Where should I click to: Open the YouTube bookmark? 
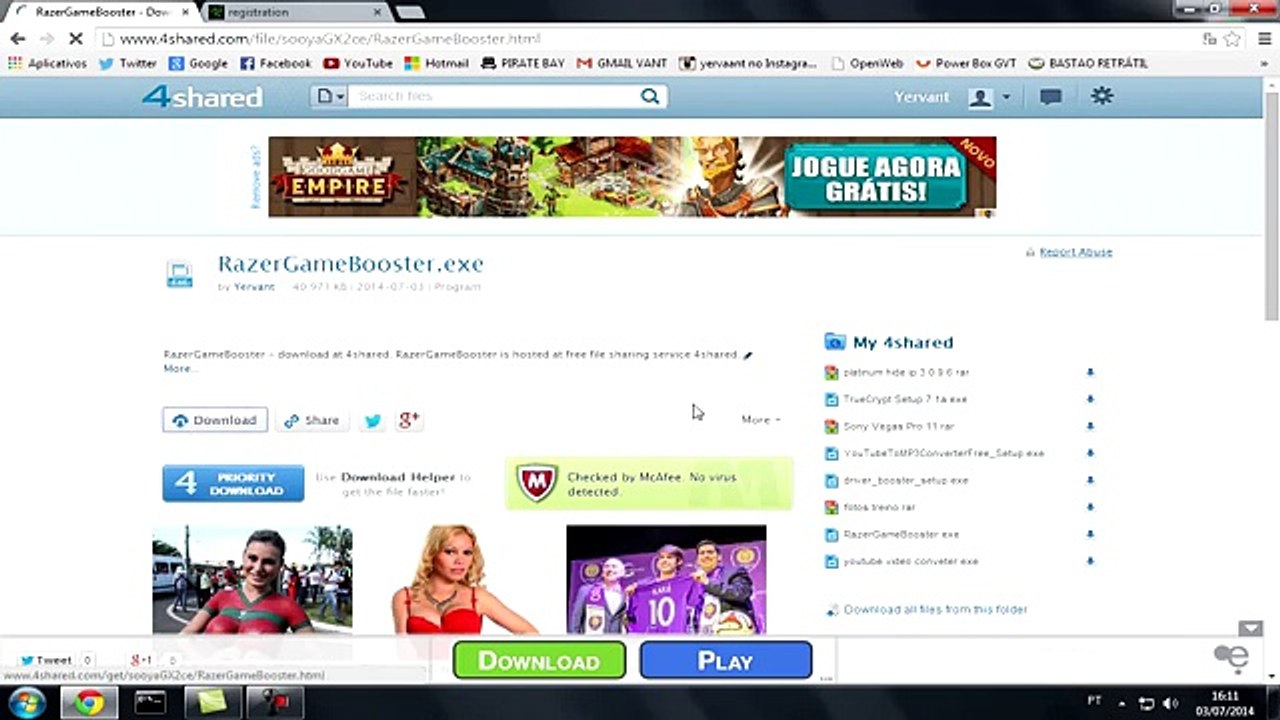pos(358,63)
